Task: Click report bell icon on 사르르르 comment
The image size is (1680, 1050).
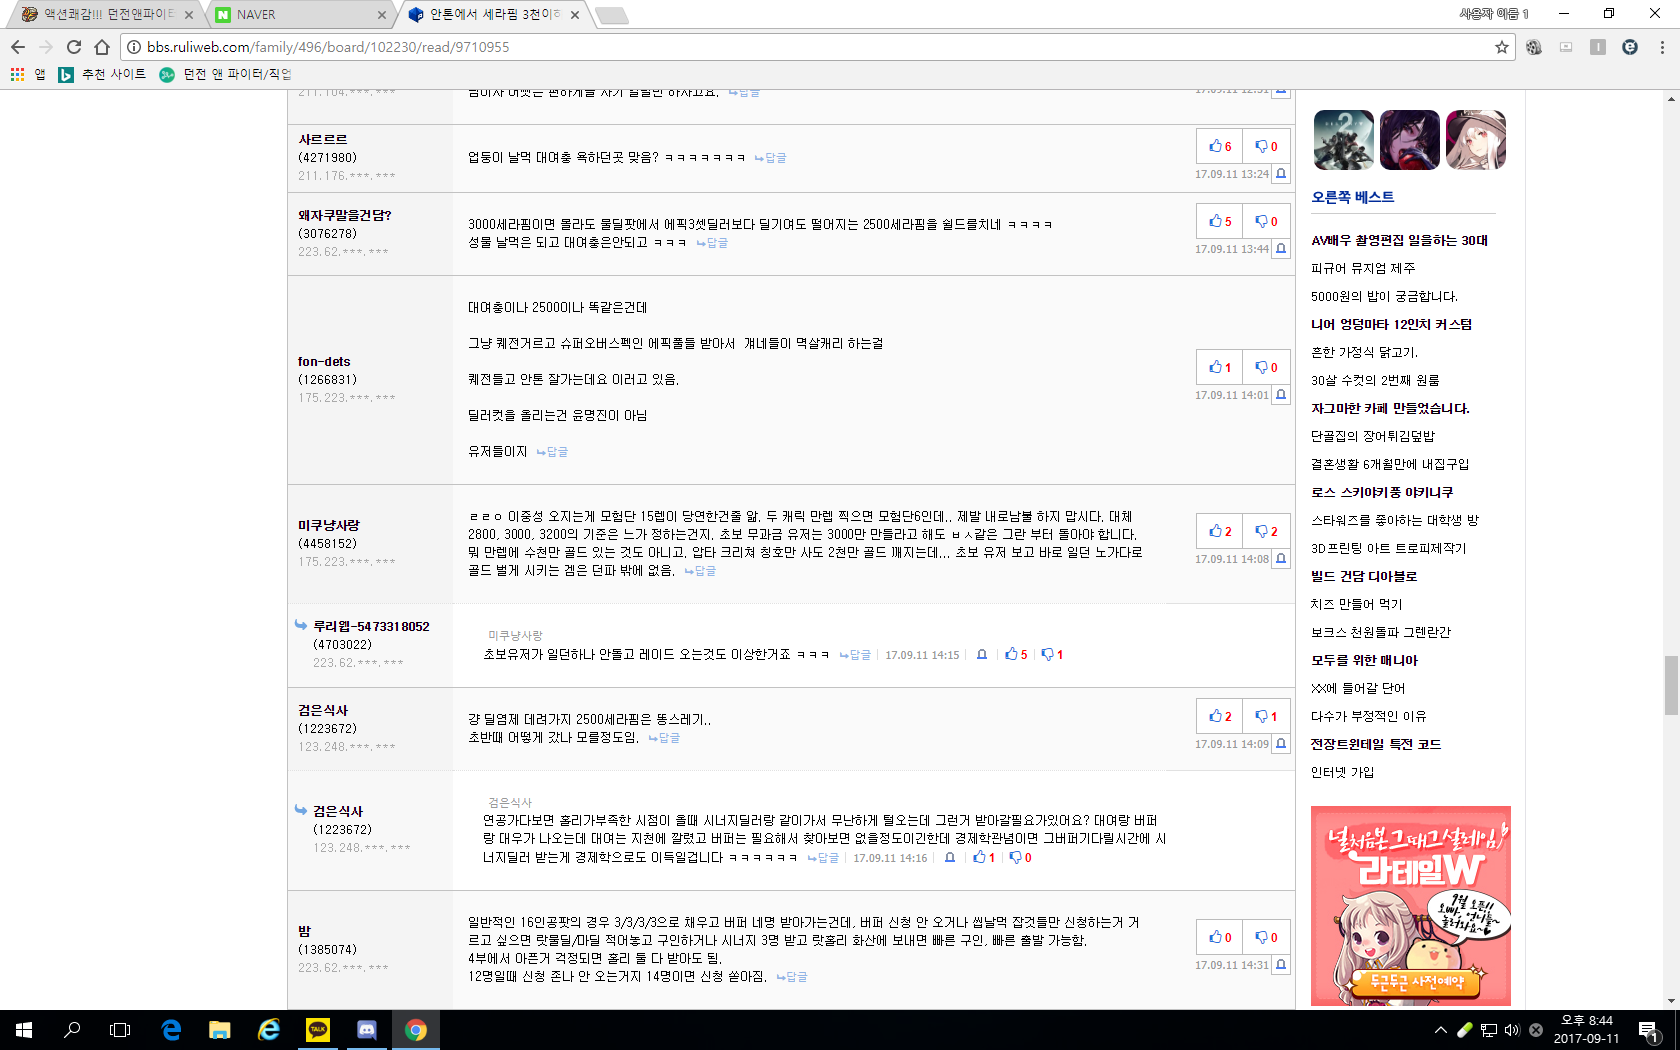Action: (x=1280, y=174)
